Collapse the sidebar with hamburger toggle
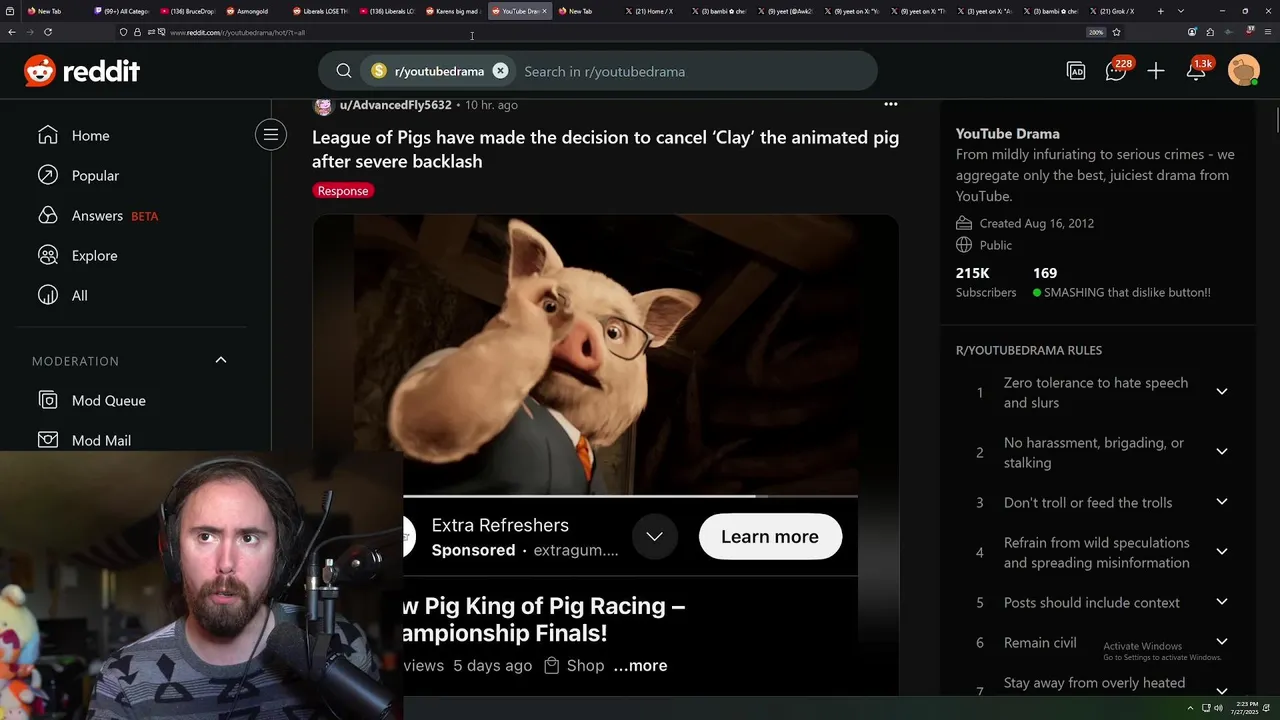 271,135
